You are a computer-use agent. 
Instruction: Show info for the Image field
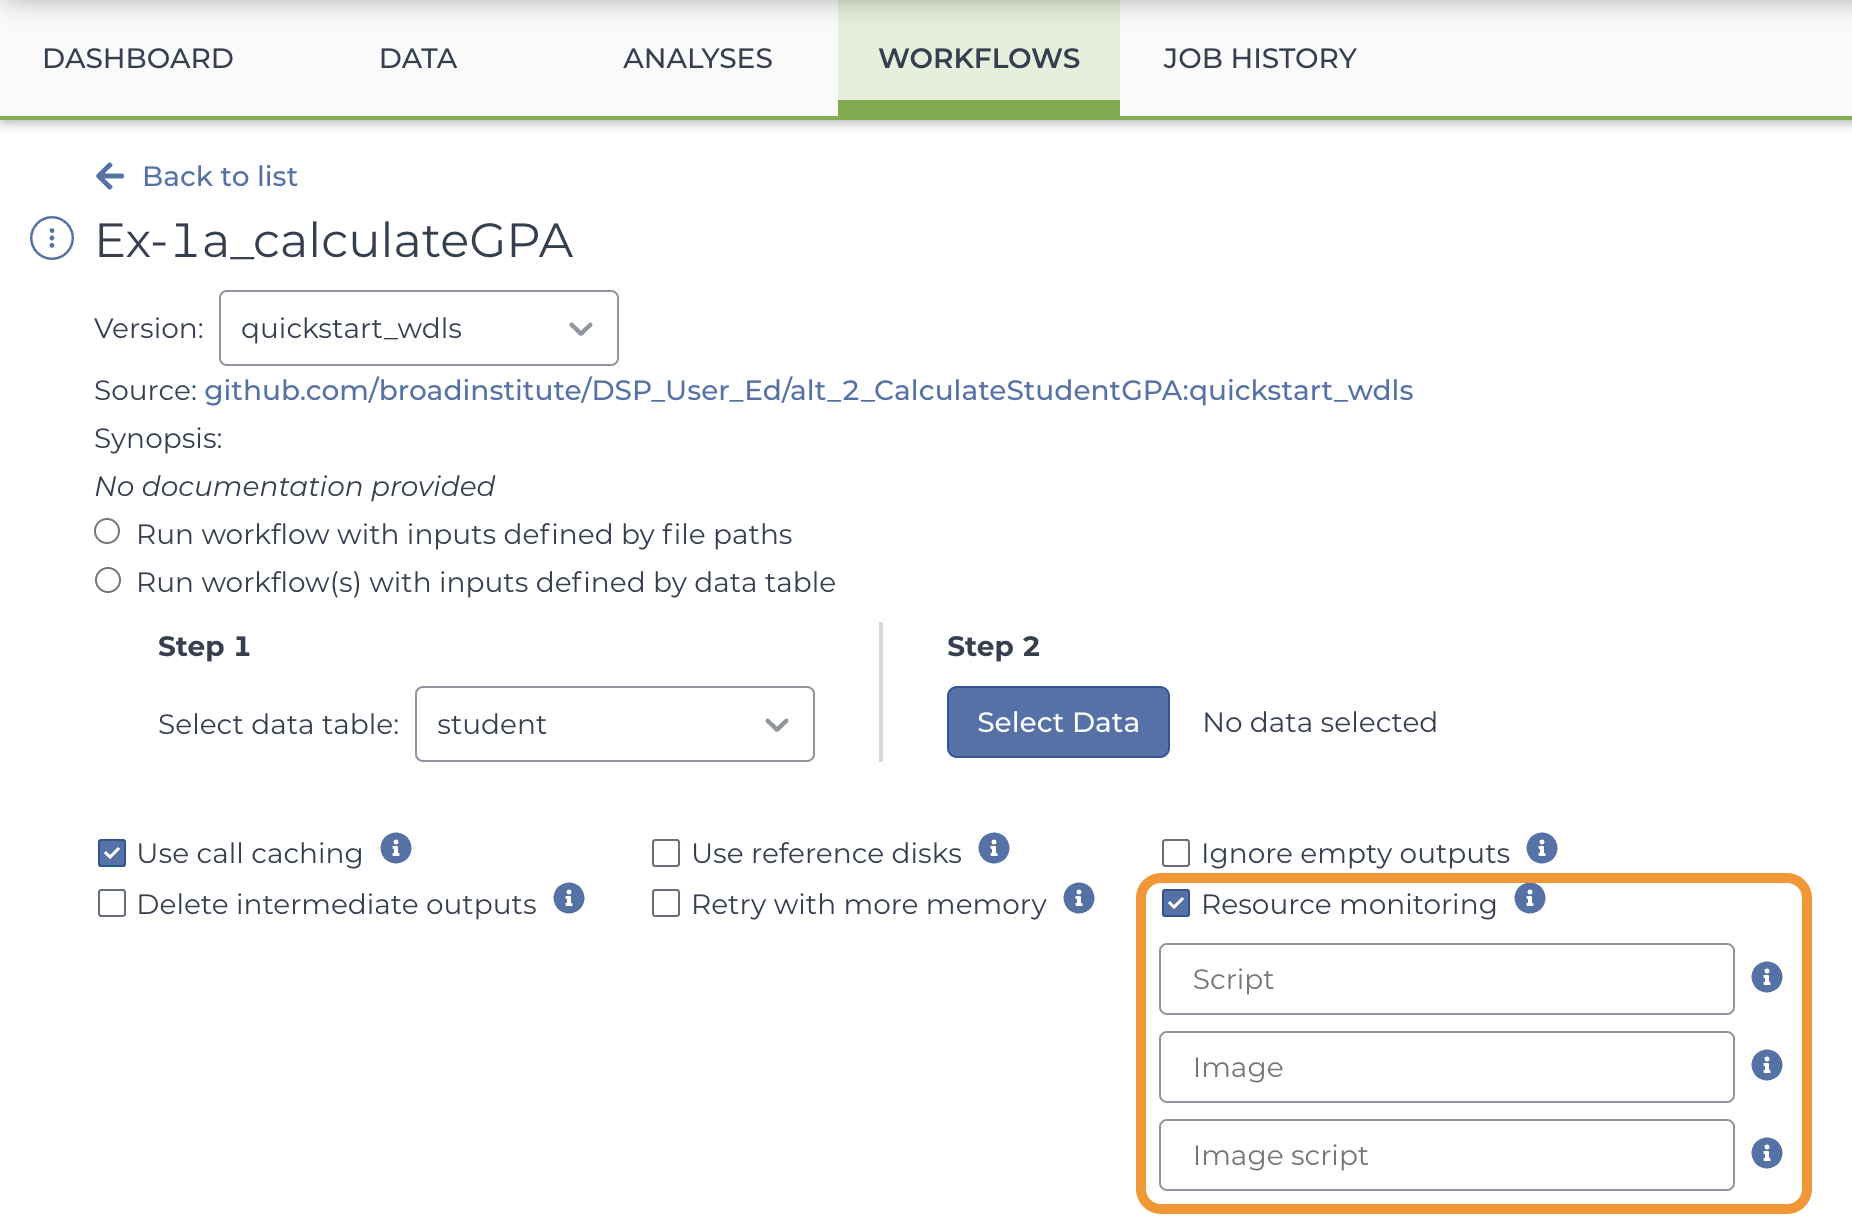pos(1767,1065)
